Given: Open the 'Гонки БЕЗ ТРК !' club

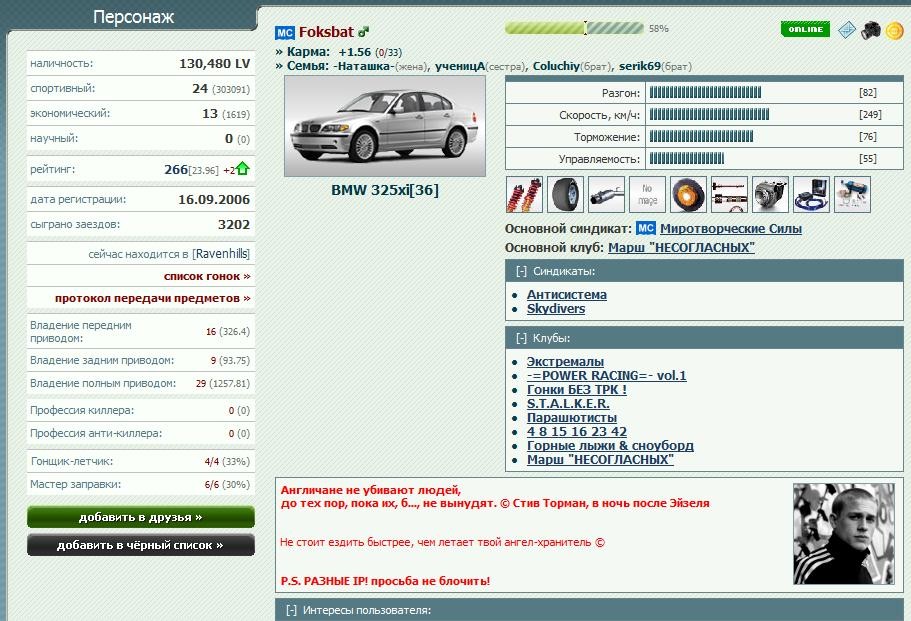Looking at the screenshot, I should coord(576,390).
